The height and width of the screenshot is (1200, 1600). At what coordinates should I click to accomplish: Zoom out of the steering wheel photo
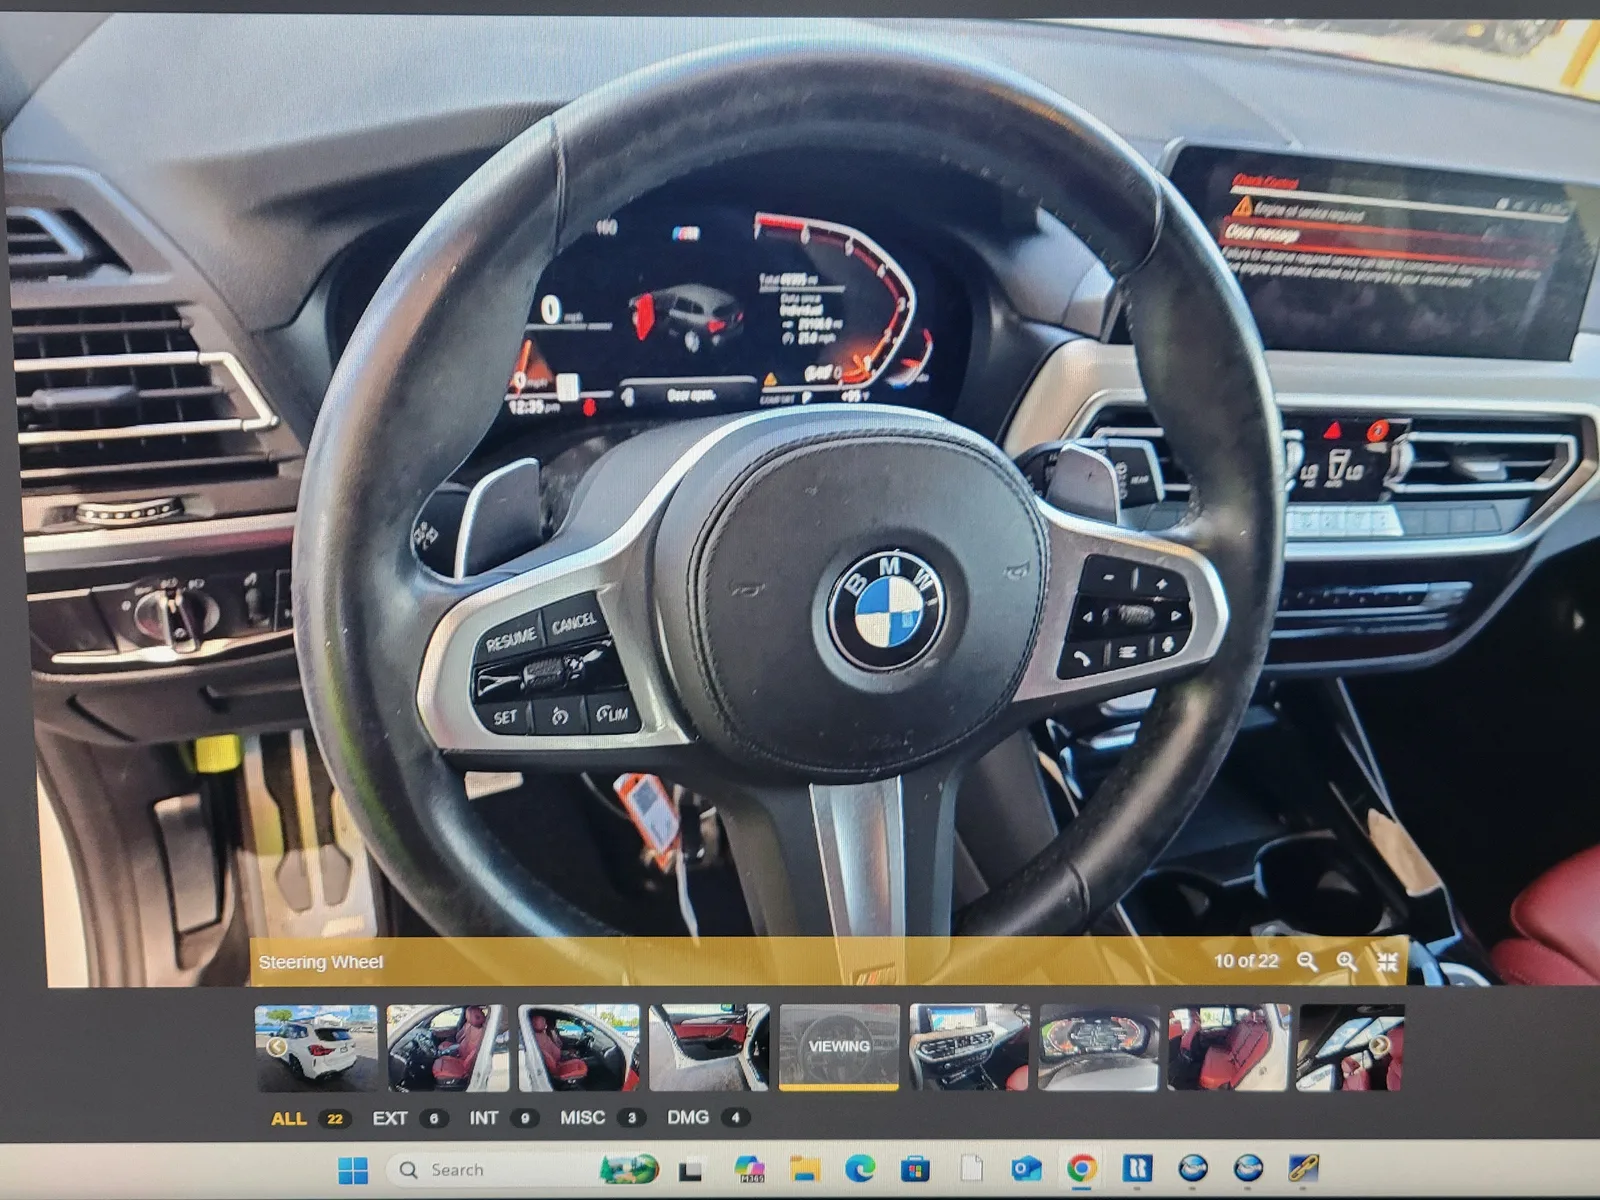tap(1306, 962)
